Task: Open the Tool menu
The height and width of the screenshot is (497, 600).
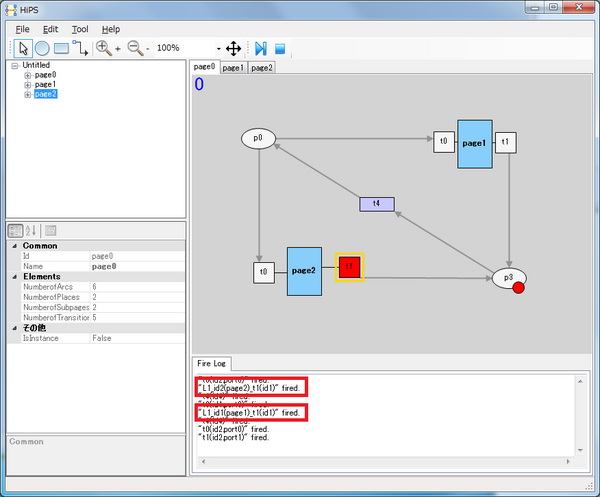Action: click(x=80, y=29)
